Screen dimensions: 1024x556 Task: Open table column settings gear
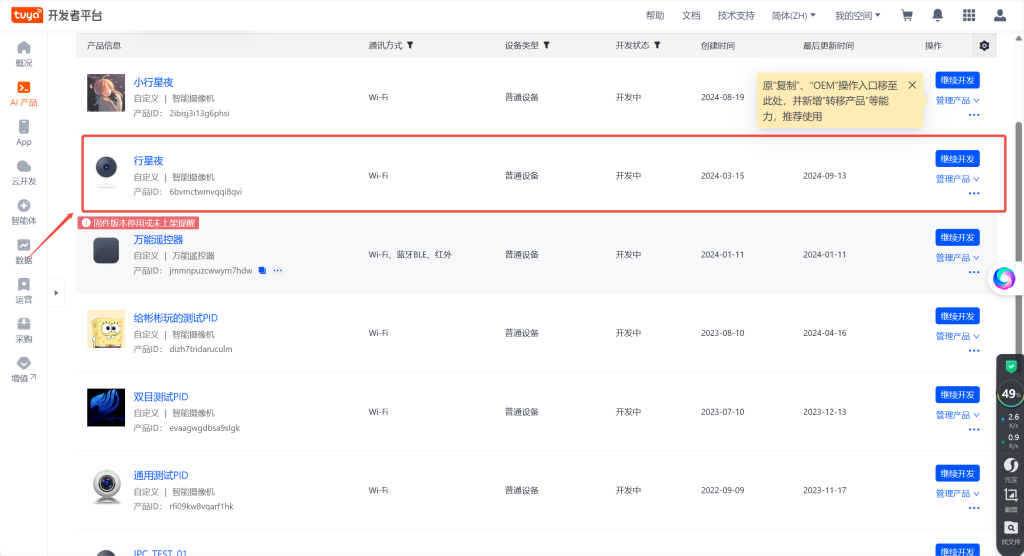click(984, 46)
